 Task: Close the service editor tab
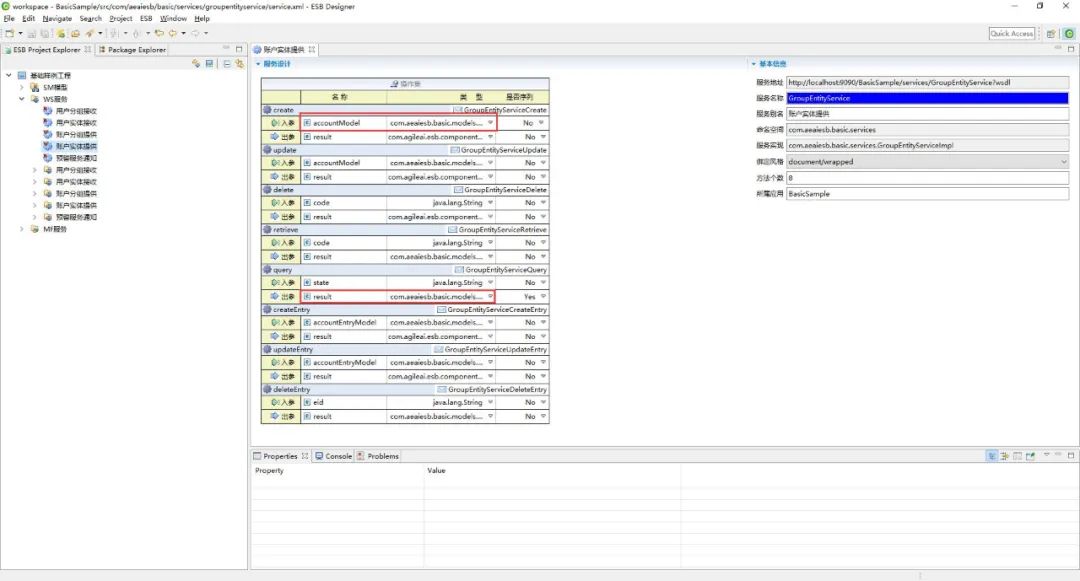pos(311,50)
